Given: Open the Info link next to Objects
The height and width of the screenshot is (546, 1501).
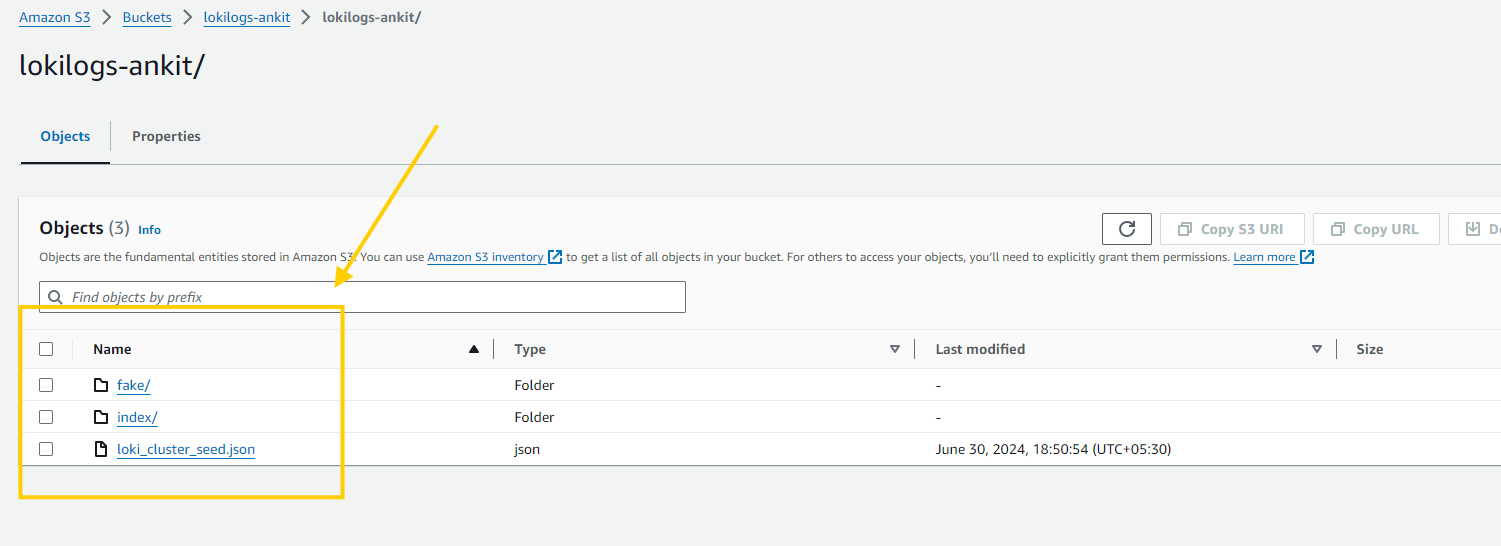Looking at the screenshot, I should pyautogui.click(x=149, y=229).
